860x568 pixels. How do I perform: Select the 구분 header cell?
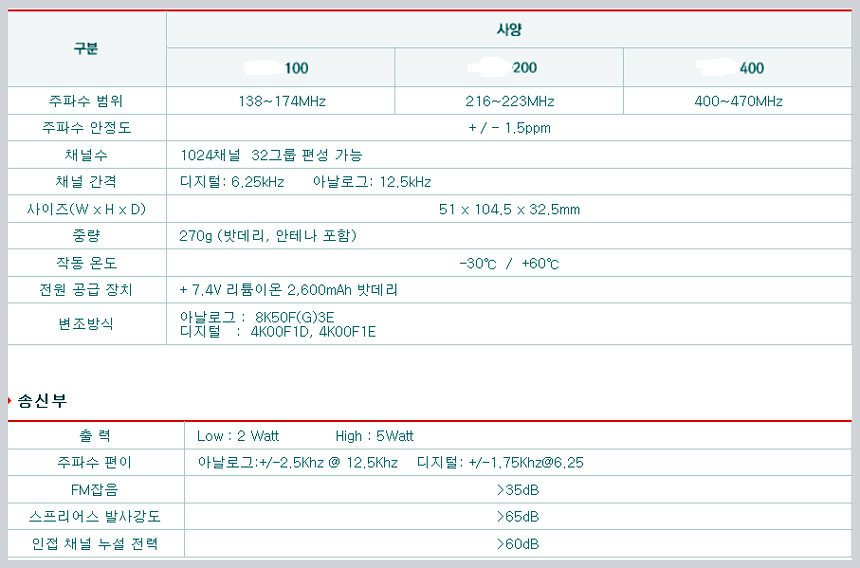coord(86,48)
